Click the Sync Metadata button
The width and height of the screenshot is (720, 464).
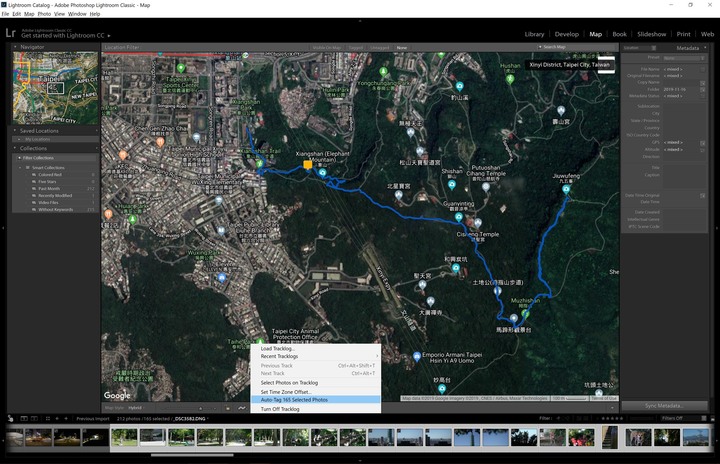click(664, 406)
